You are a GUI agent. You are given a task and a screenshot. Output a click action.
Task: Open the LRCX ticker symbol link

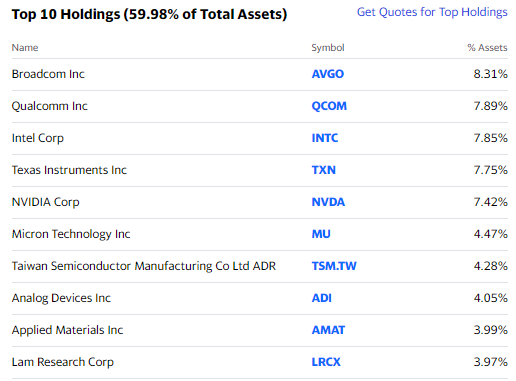coord(326,362)
